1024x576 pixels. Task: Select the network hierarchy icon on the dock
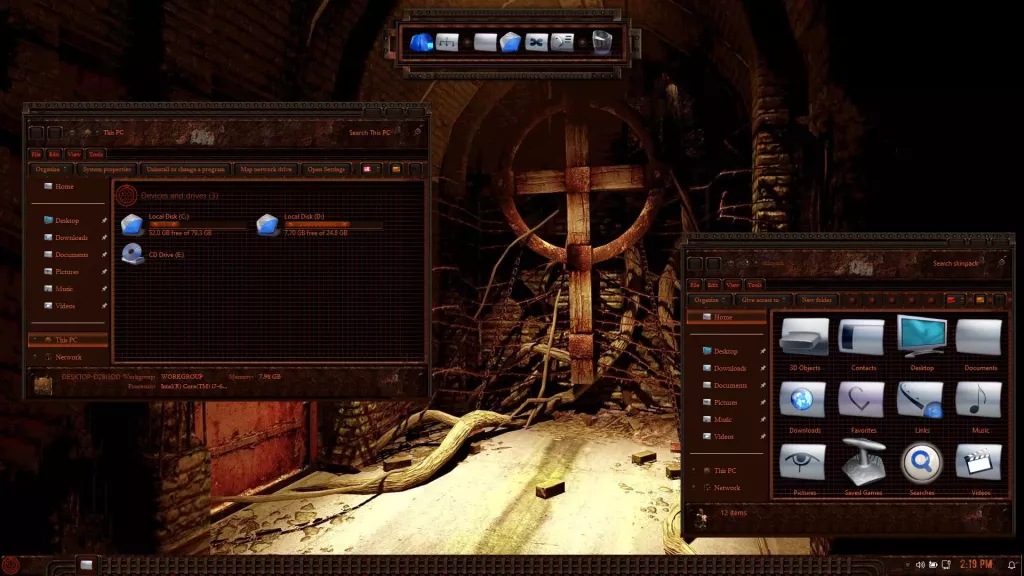pos(449,40)
